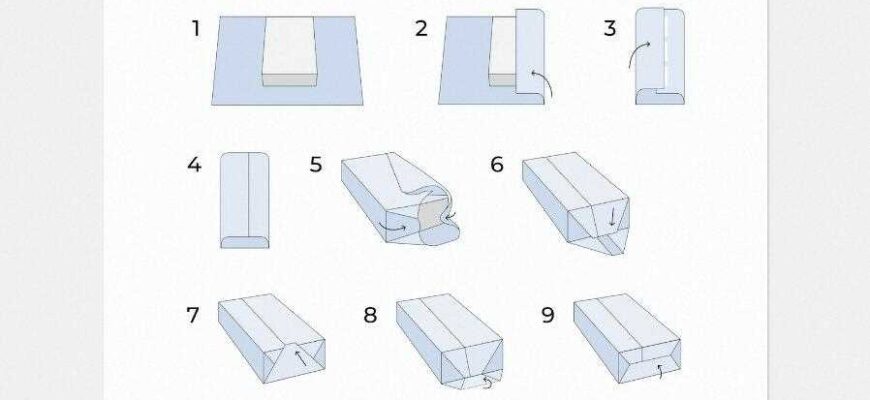Click the curled arrow in step 8
This screenshot has width=870, height=400.
[x=486, y=382]
